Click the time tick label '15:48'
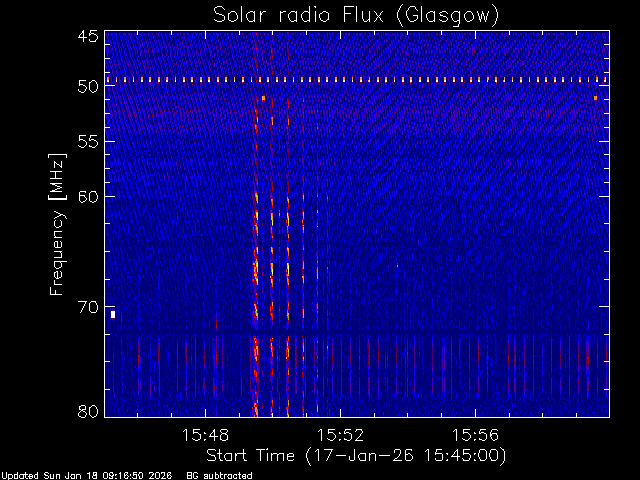Image resolution: width=640 pixels, height=480 pixels. [x=205, y=435]
